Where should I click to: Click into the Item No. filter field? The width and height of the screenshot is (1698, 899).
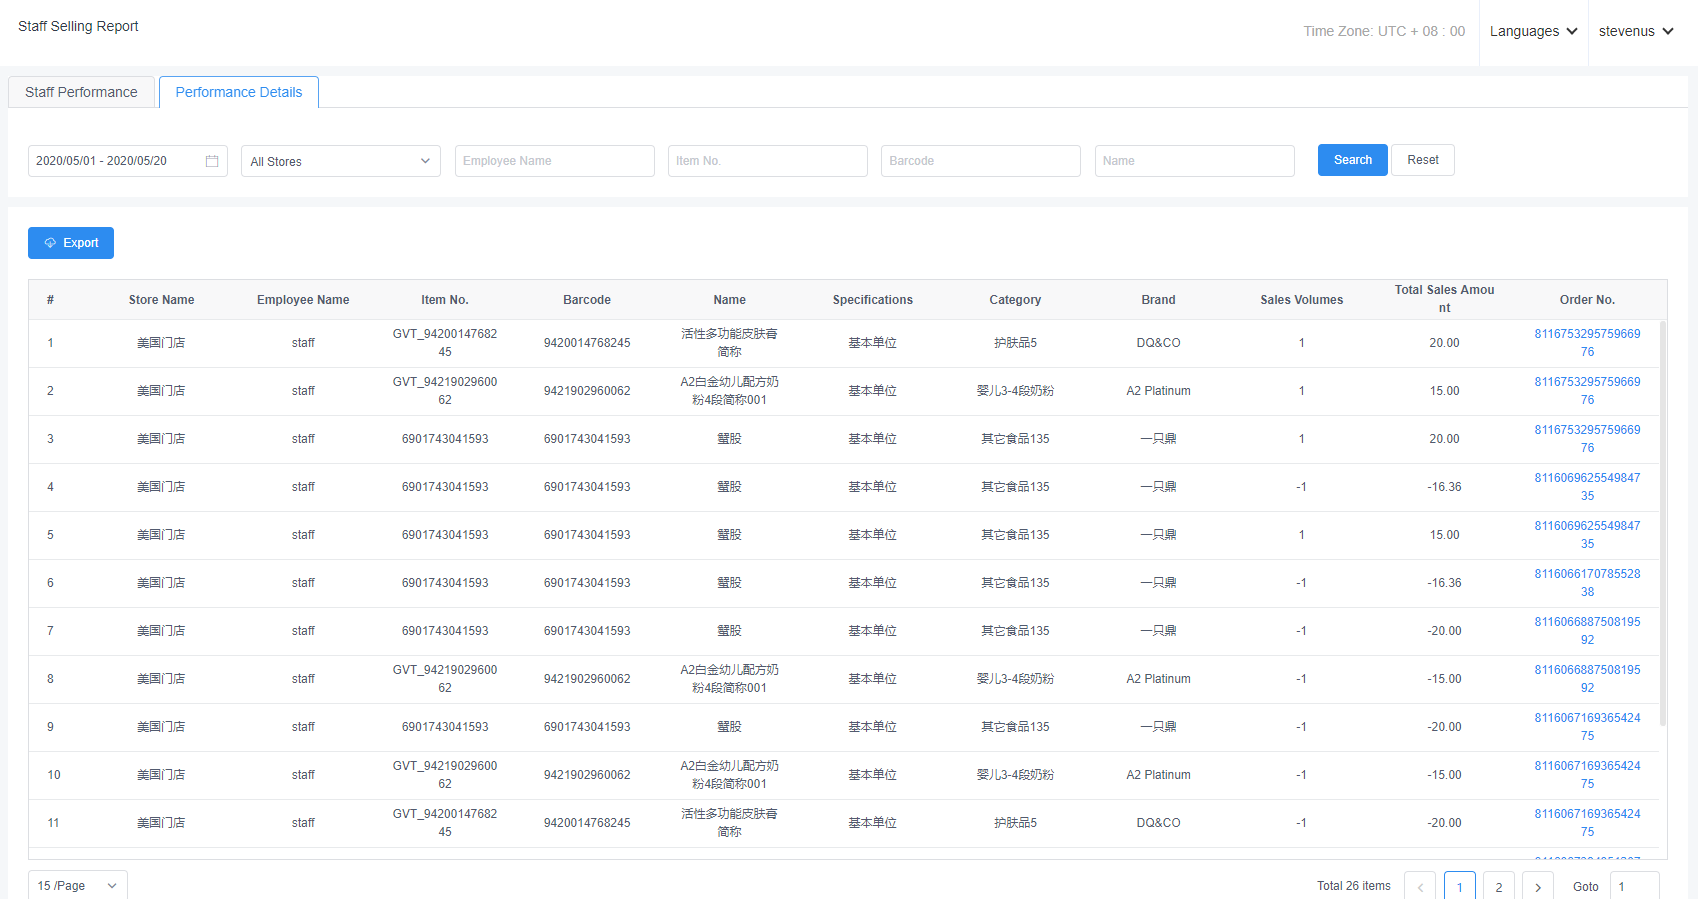coord(767,161)
